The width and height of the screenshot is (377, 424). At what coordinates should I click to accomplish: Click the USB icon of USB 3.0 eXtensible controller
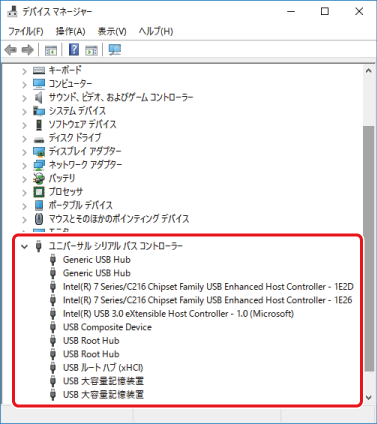pos(53,314)
